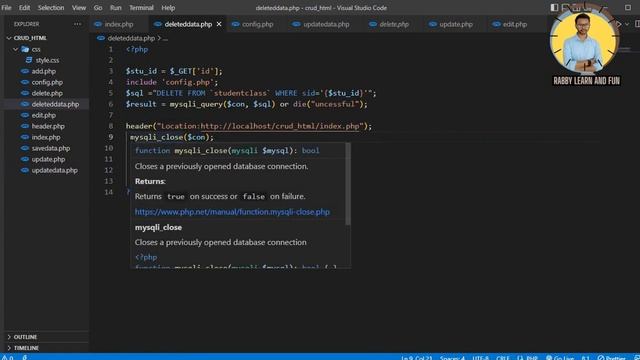Open edit.php in the Explorer tree
Screen dimensions: 640x360
tap(43, 116)
